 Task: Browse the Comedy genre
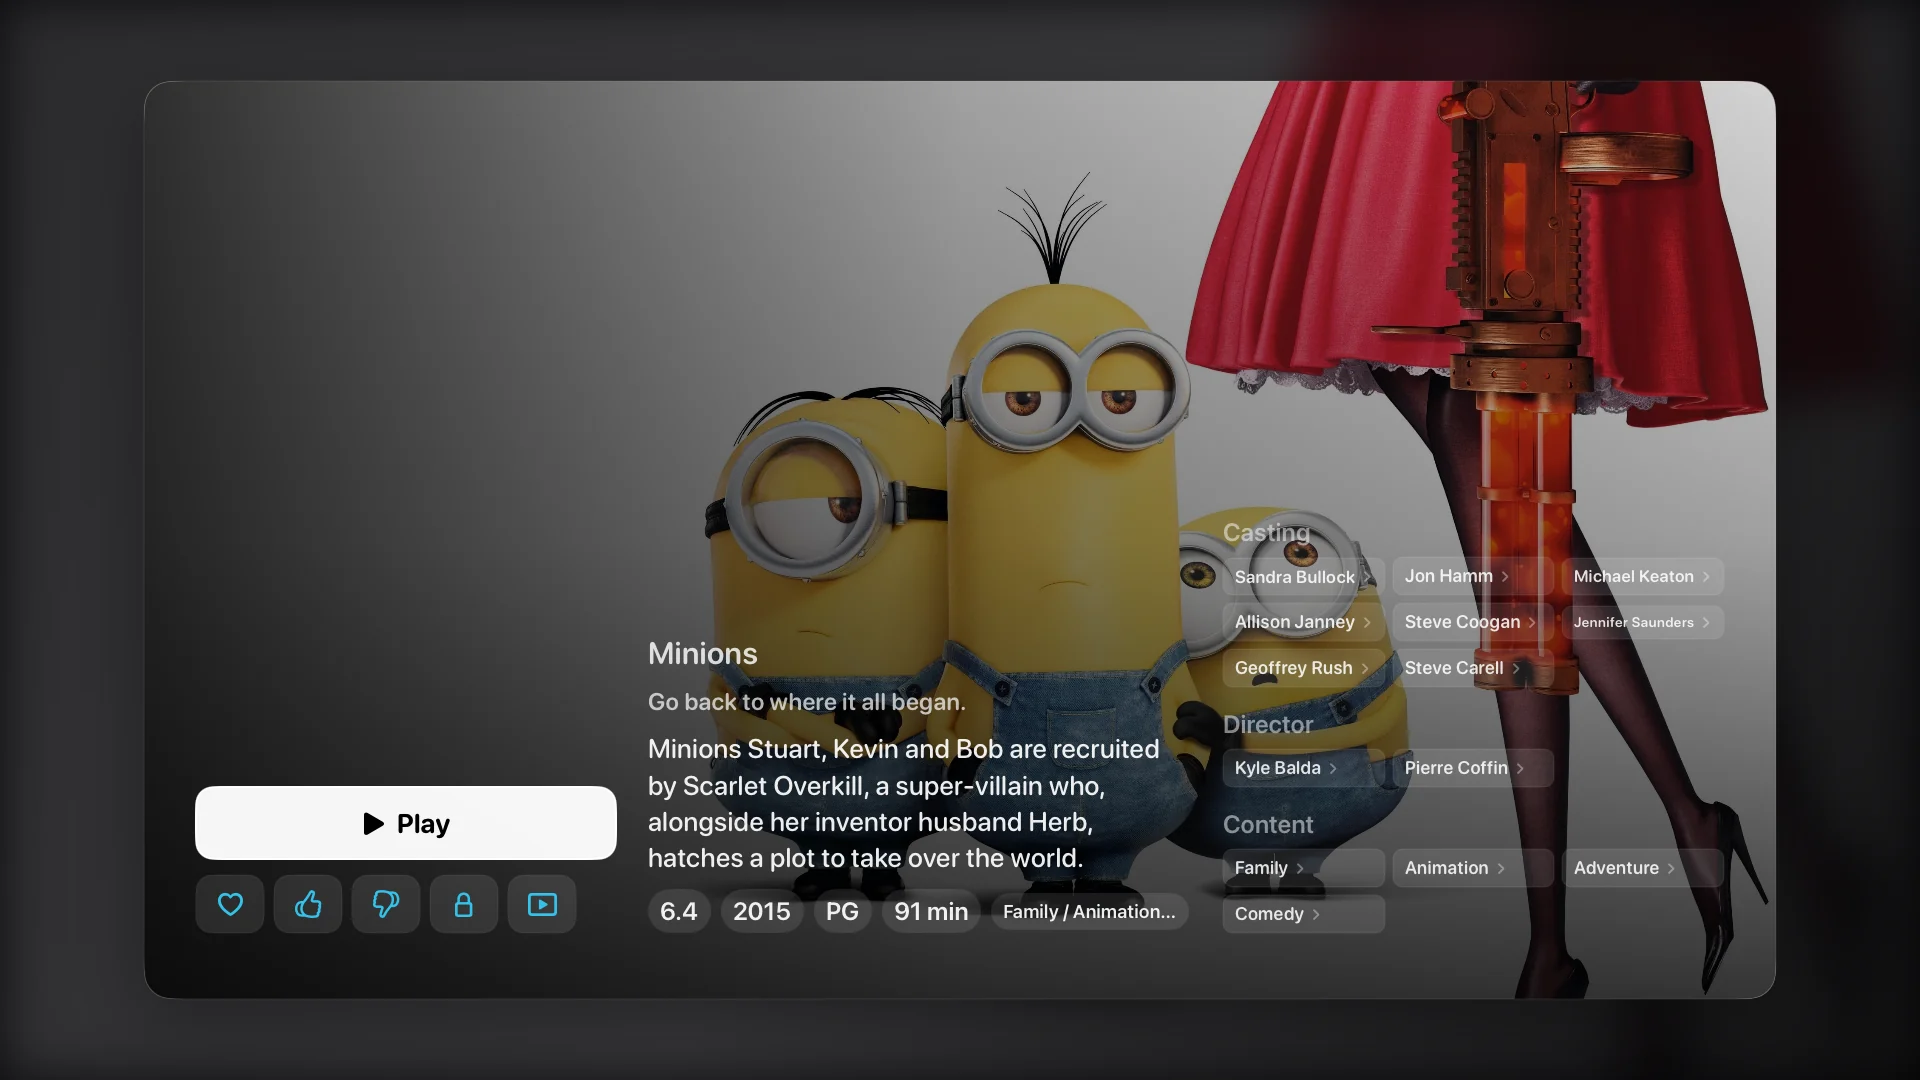(x=1303, y=914)
